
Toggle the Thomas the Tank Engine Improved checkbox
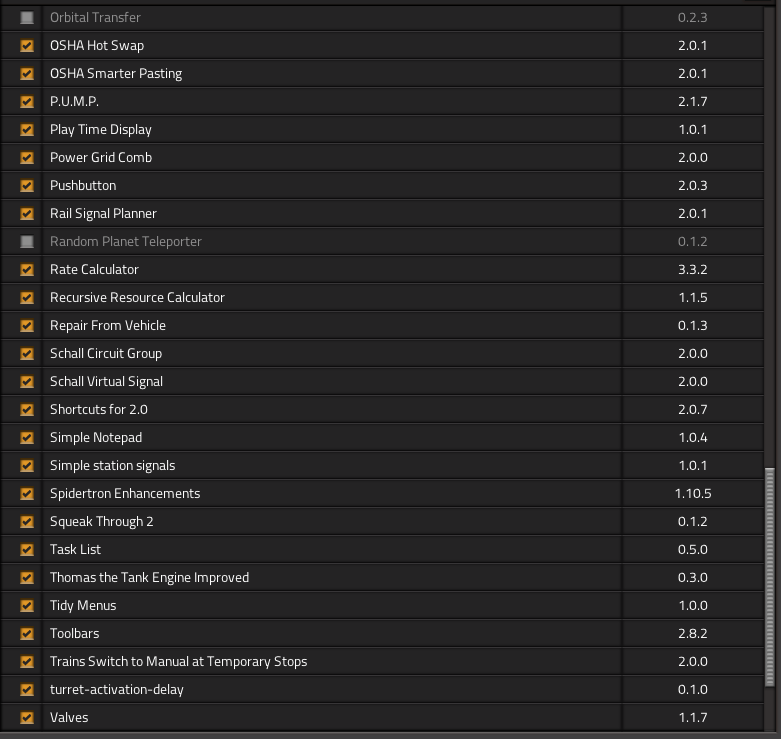pos(27,577)
